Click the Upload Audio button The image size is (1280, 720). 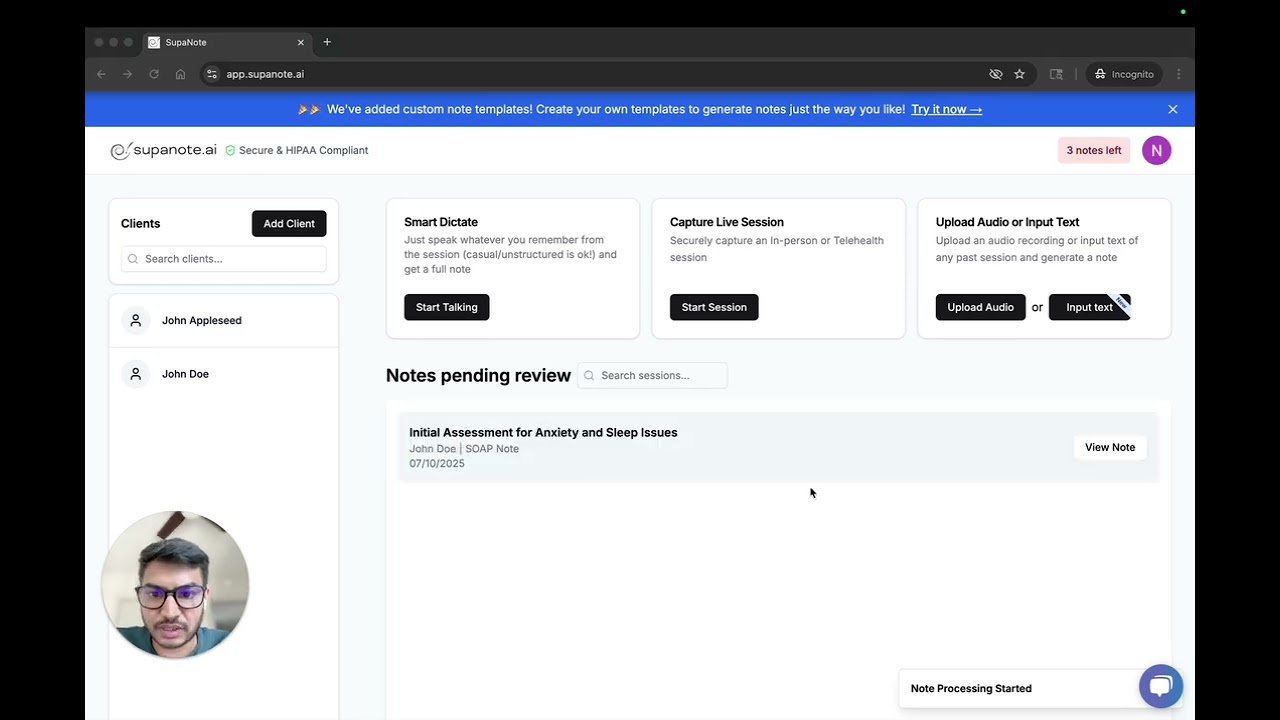pyautogui.click(x=980, y=307)
